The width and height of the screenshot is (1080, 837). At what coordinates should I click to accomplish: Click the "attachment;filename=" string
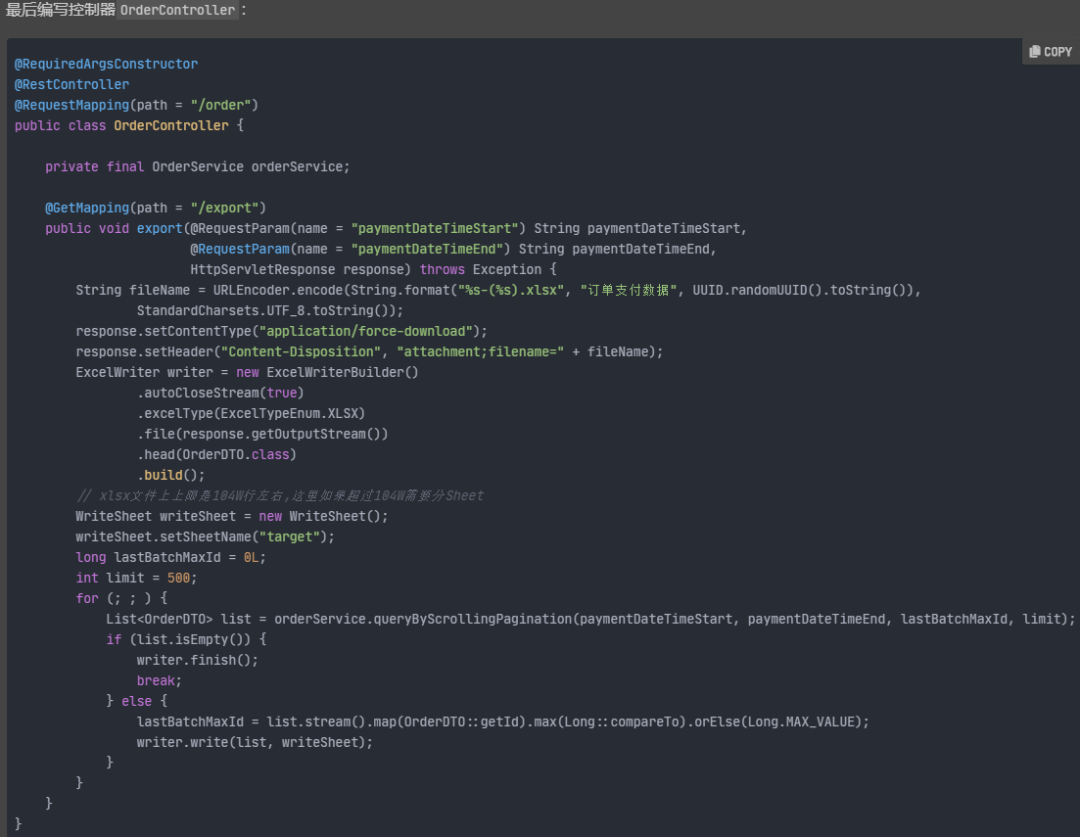tap(480, 352)
